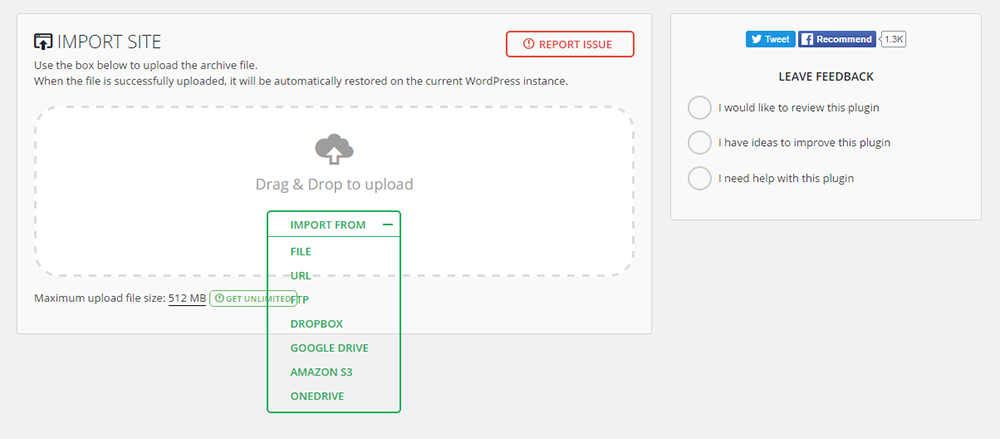Choose File from the import menu
Screen dimensions: 1000x439
coord(301,251)
